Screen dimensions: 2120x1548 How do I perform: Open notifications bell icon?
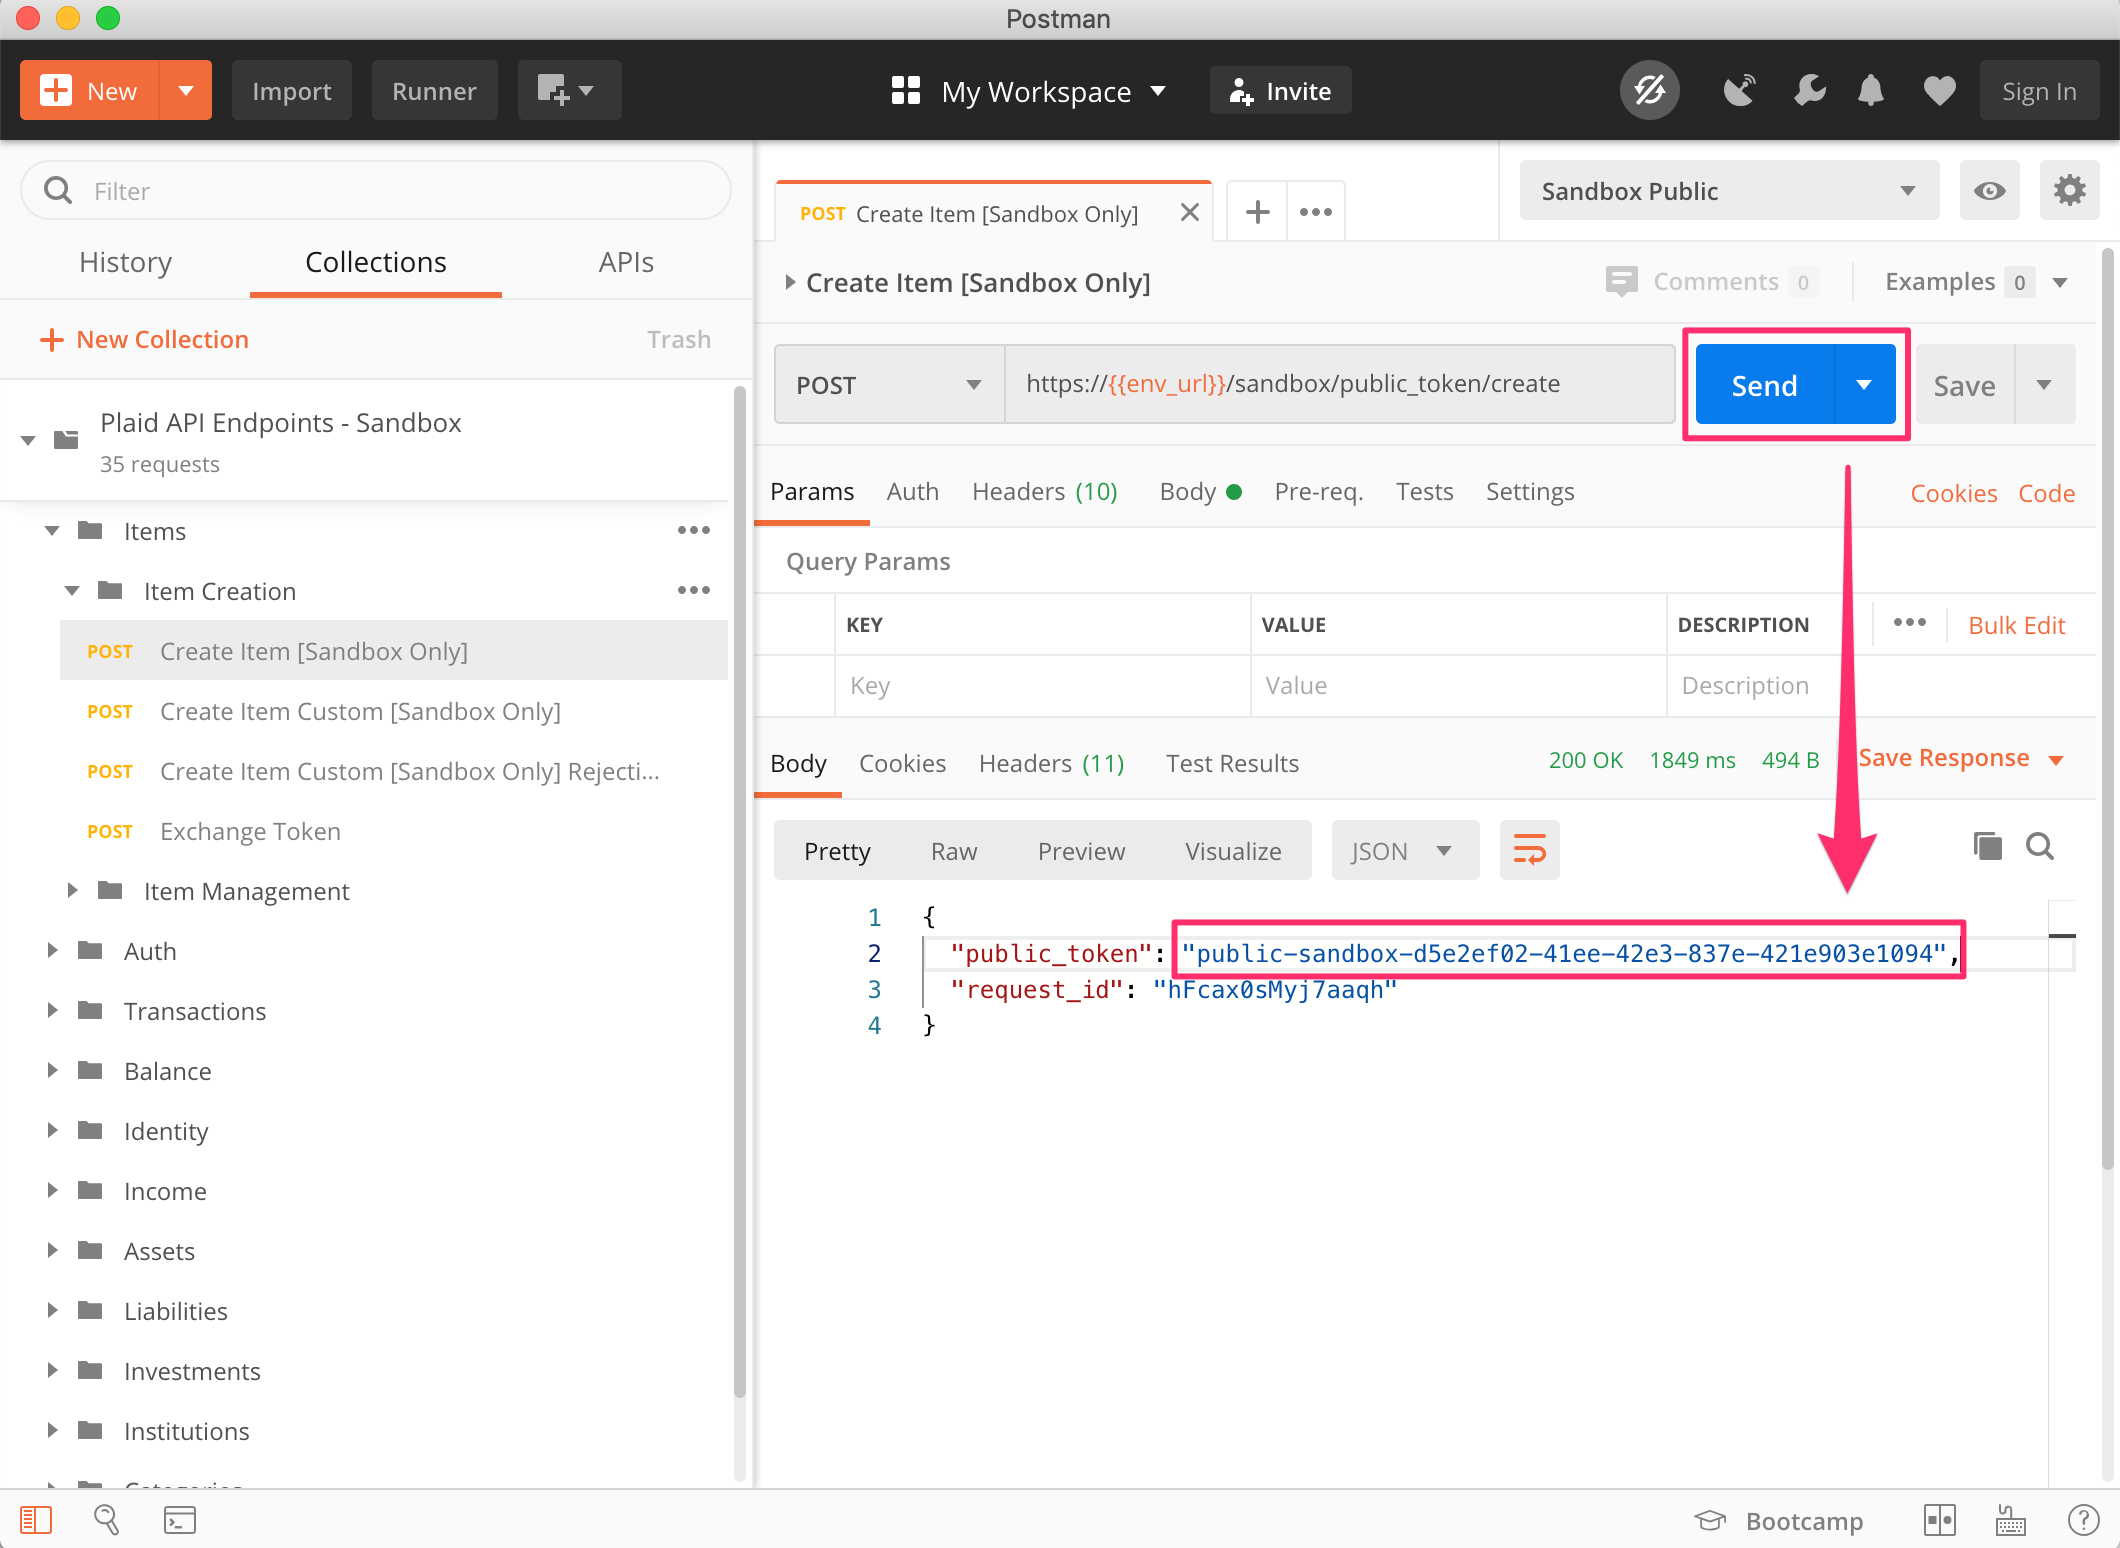pyautogui.click(x=1870, y=91)
